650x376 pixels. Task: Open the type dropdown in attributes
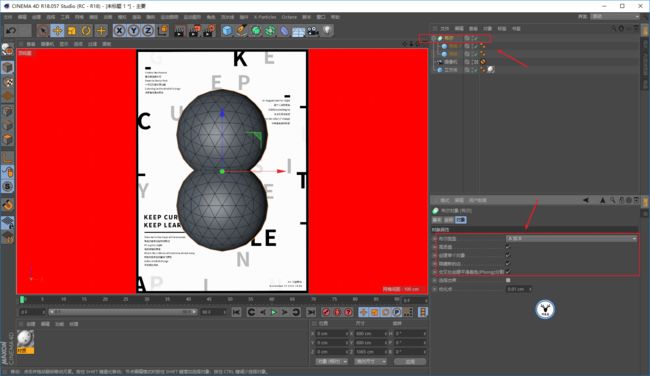(572, 238)
